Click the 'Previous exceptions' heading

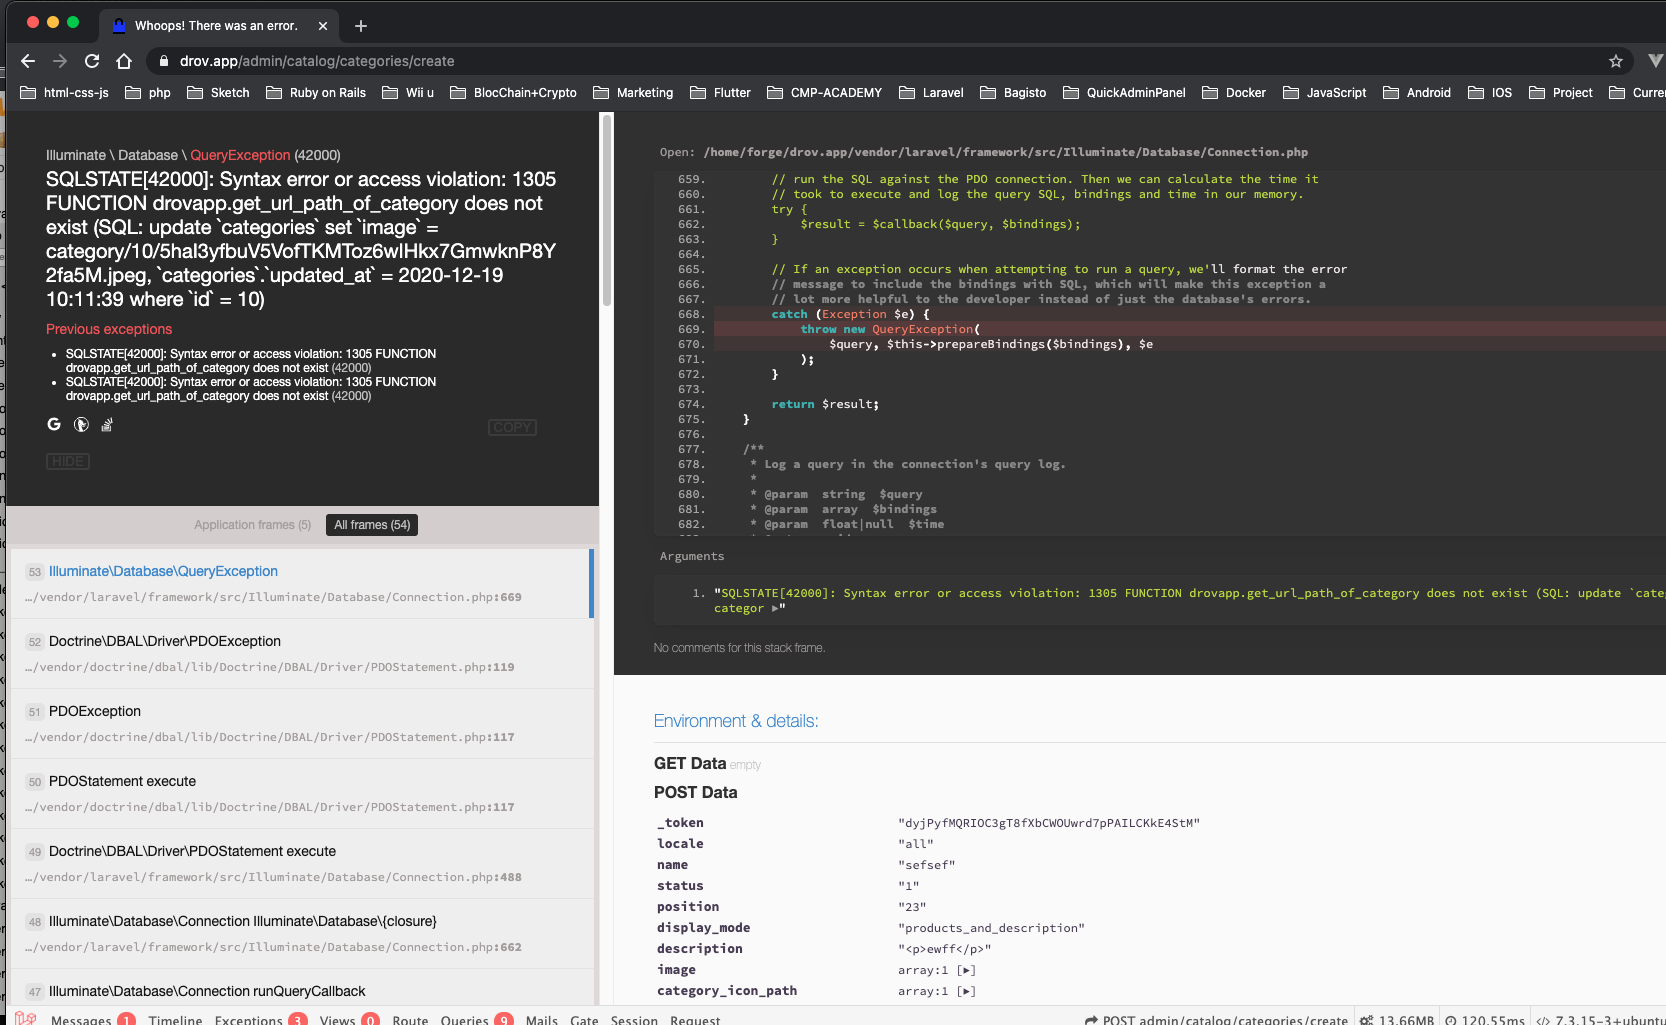pyautogui.click(x=109, y=329)
